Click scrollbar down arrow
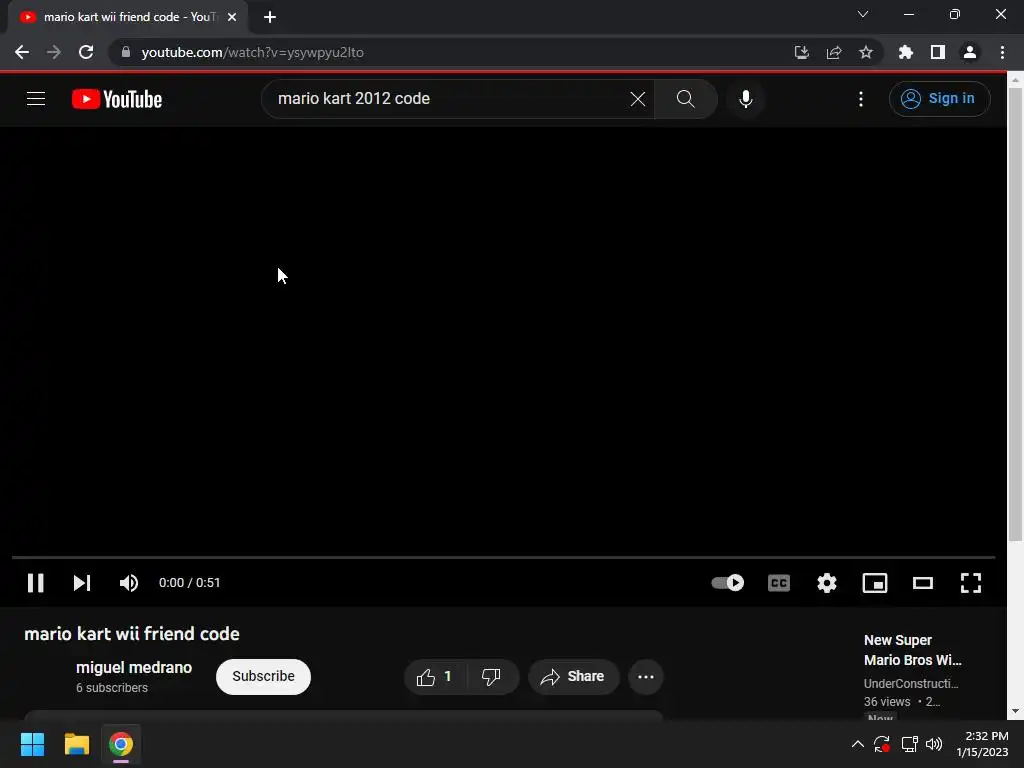The image size is (1024, 768). (x=1015, y=711)
